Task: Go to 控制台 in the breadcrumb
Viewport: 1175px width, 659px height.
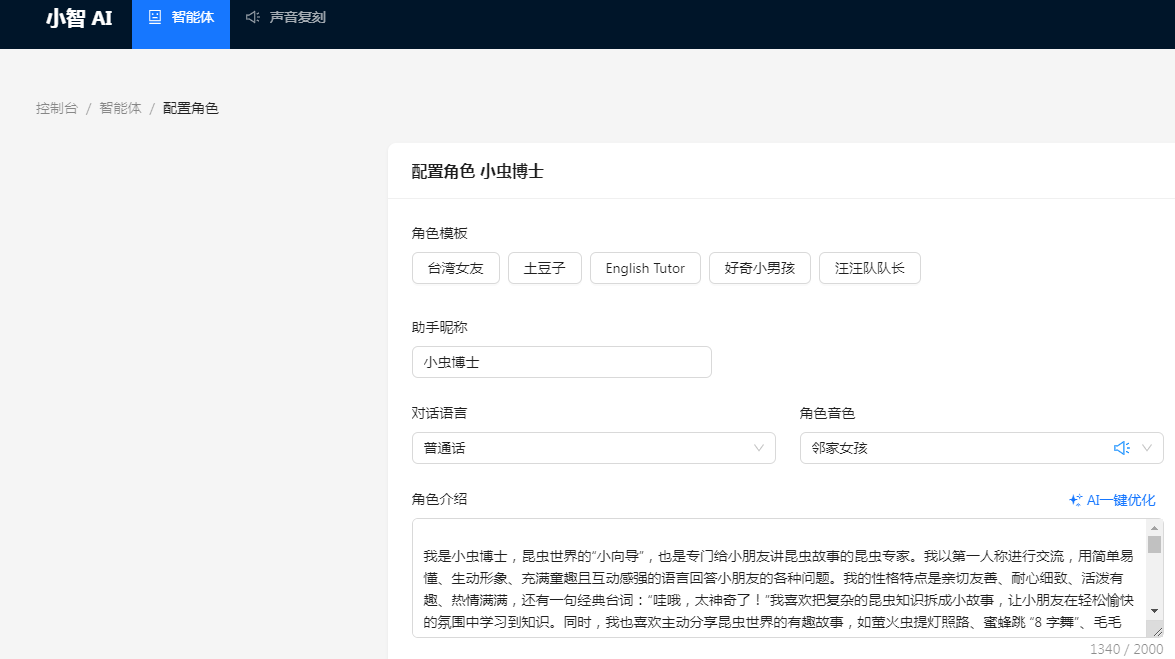Action: click(56, 108)
